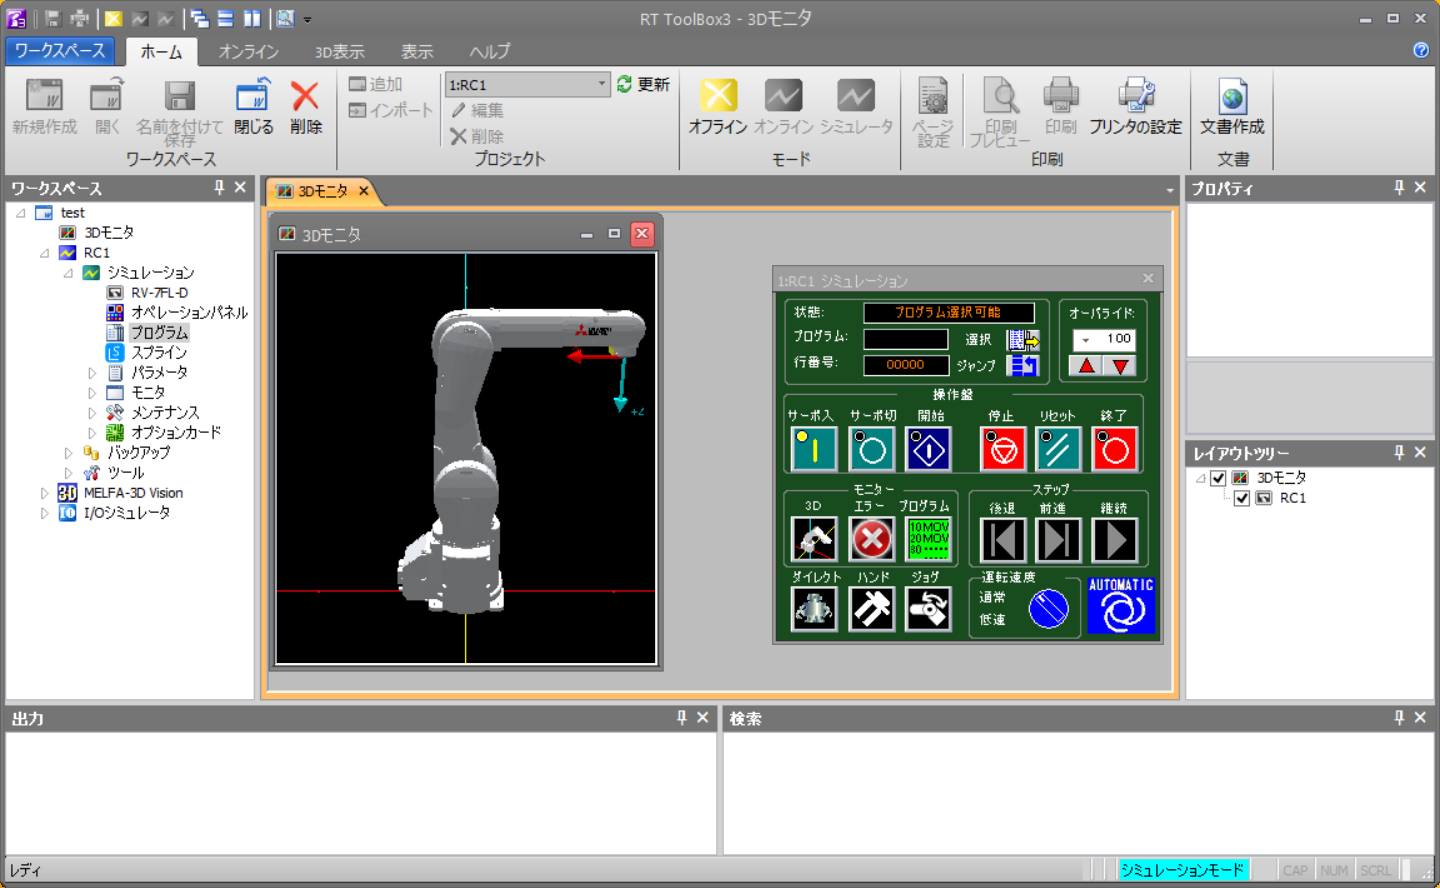Click 後退 step backward button
This screenshot has width=1440, height=888.
[x=1003, y=540]
